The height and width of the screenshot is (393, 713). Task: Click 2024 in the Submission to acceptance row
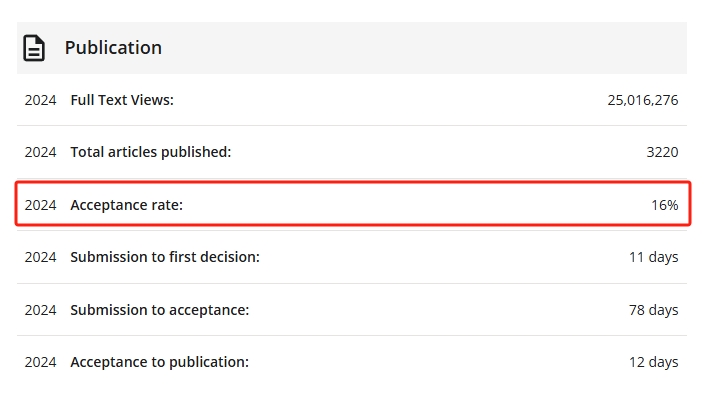click(40, 310)
